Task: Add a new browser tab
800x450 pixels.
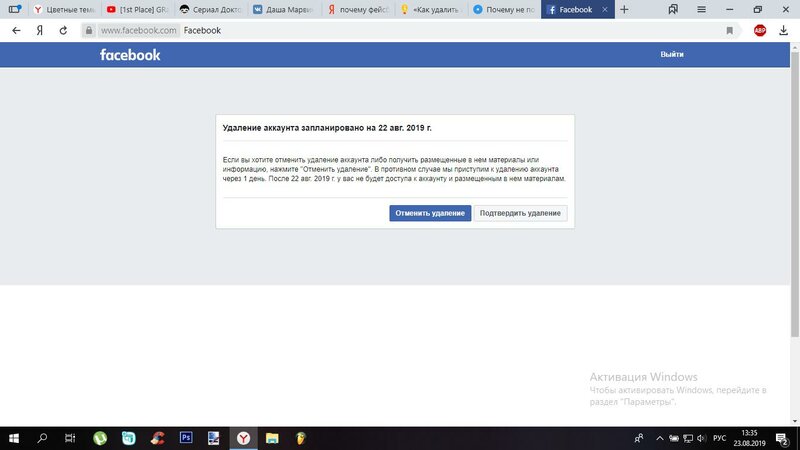Action: (624, 9)
